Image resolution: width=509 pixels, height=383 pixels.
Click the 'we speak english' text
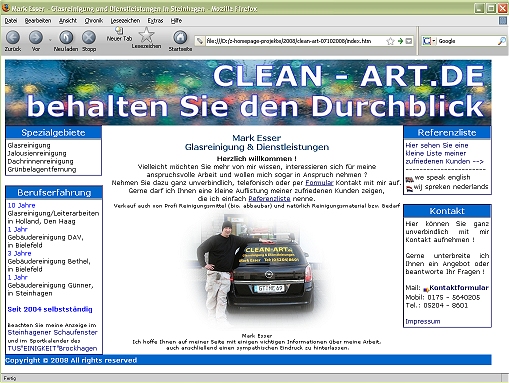click(x=442, y=177)
